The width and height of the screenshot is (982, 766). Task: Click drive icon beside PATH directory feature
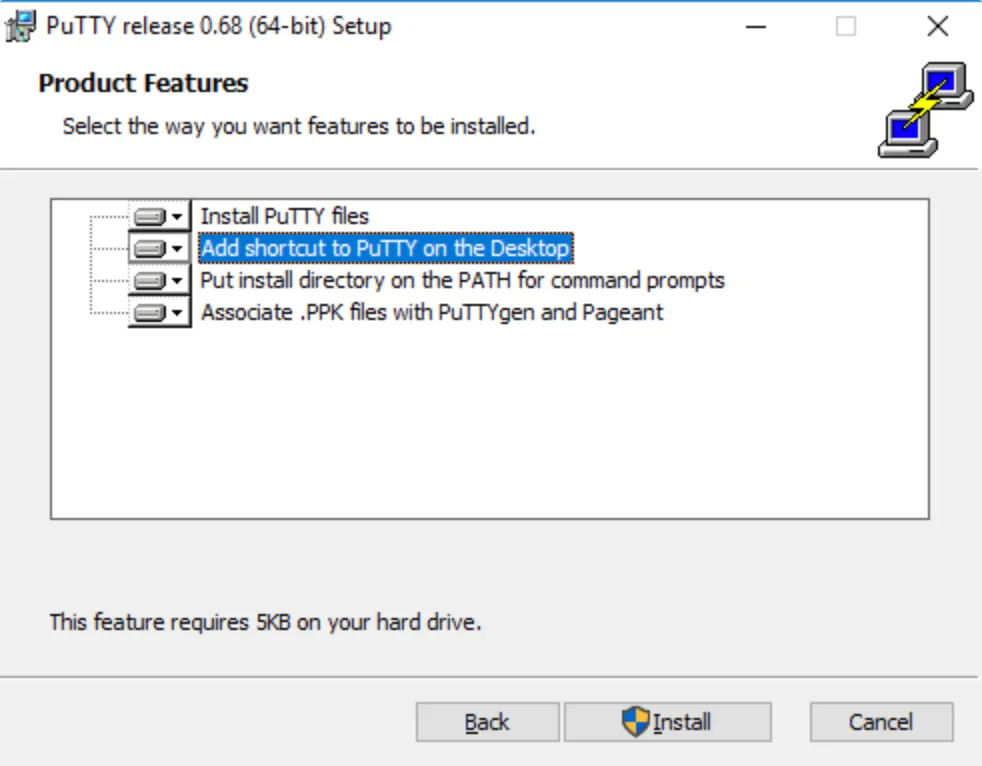(x=149, y=280)
